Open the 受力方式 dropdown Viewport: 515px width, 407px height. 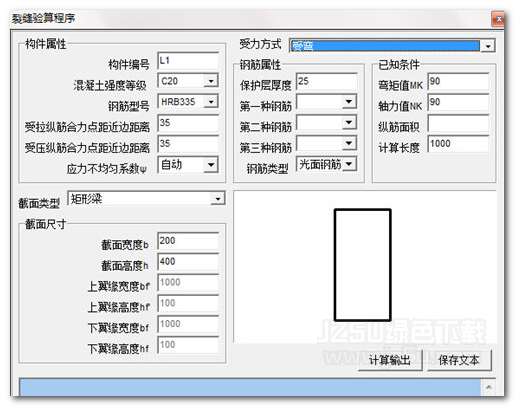click(x=488, y=46)
